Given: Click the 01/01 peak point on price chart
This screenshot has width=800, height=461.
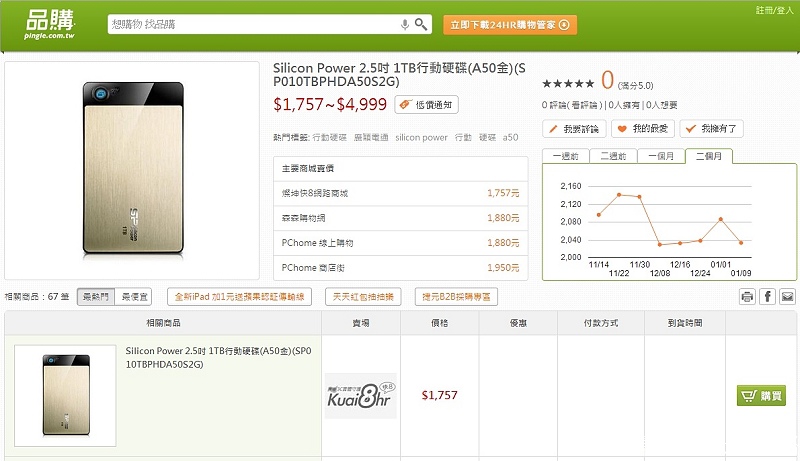Looking at the screenshot, I should pos(720,219).
